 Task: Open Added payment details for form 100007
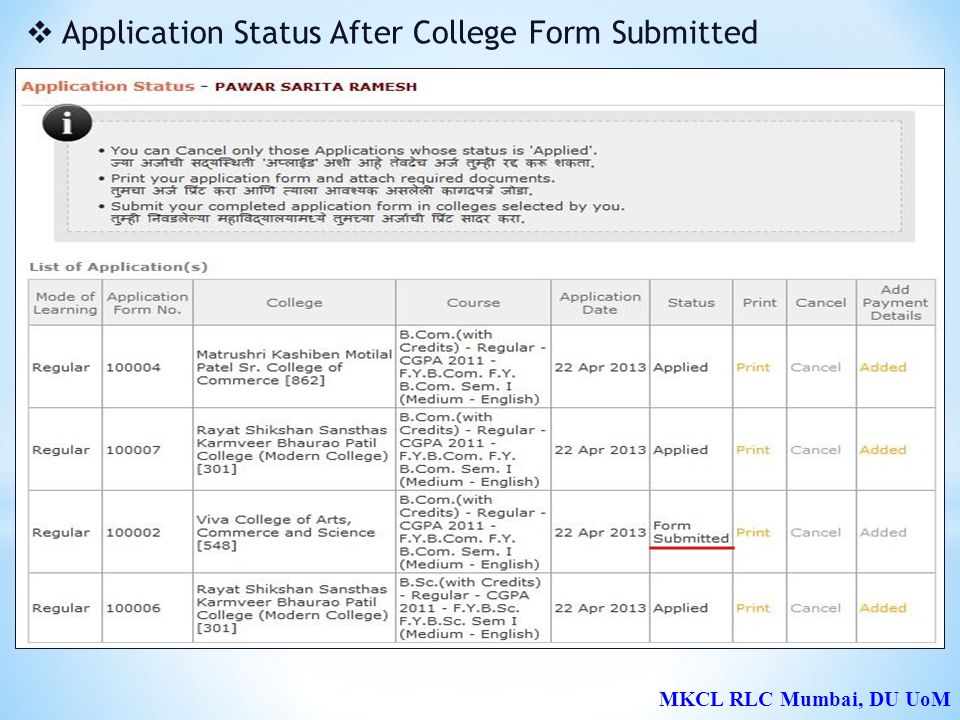(882, 449)
